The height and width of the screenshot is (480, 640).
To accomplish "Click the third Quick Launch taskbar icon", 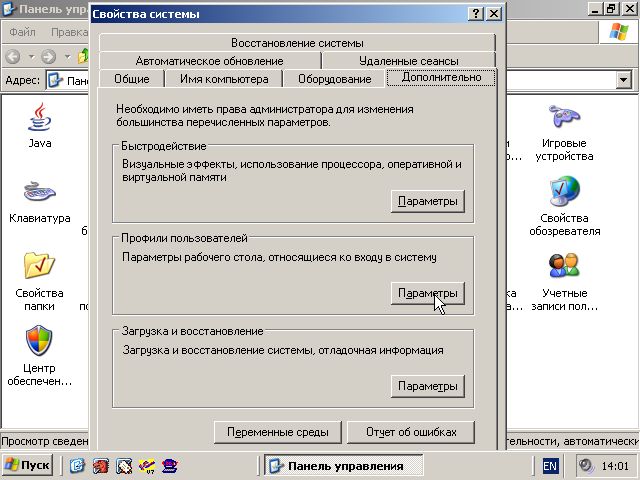I will 124,465.
